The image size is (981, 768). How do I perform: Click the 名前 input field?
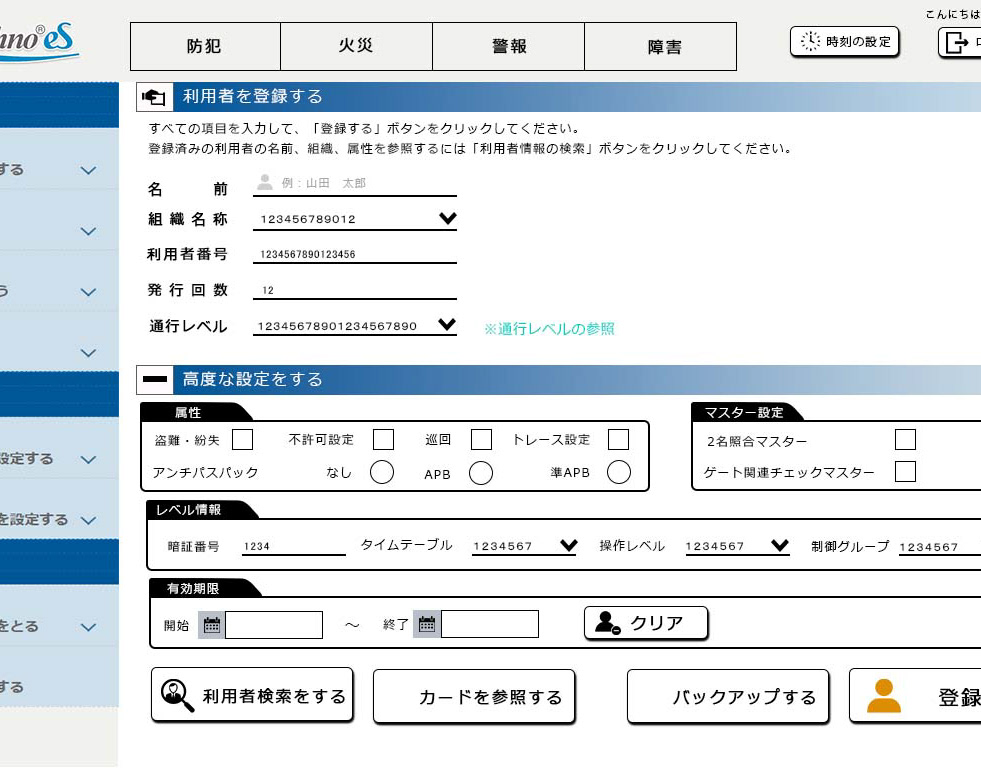point(355,183)
